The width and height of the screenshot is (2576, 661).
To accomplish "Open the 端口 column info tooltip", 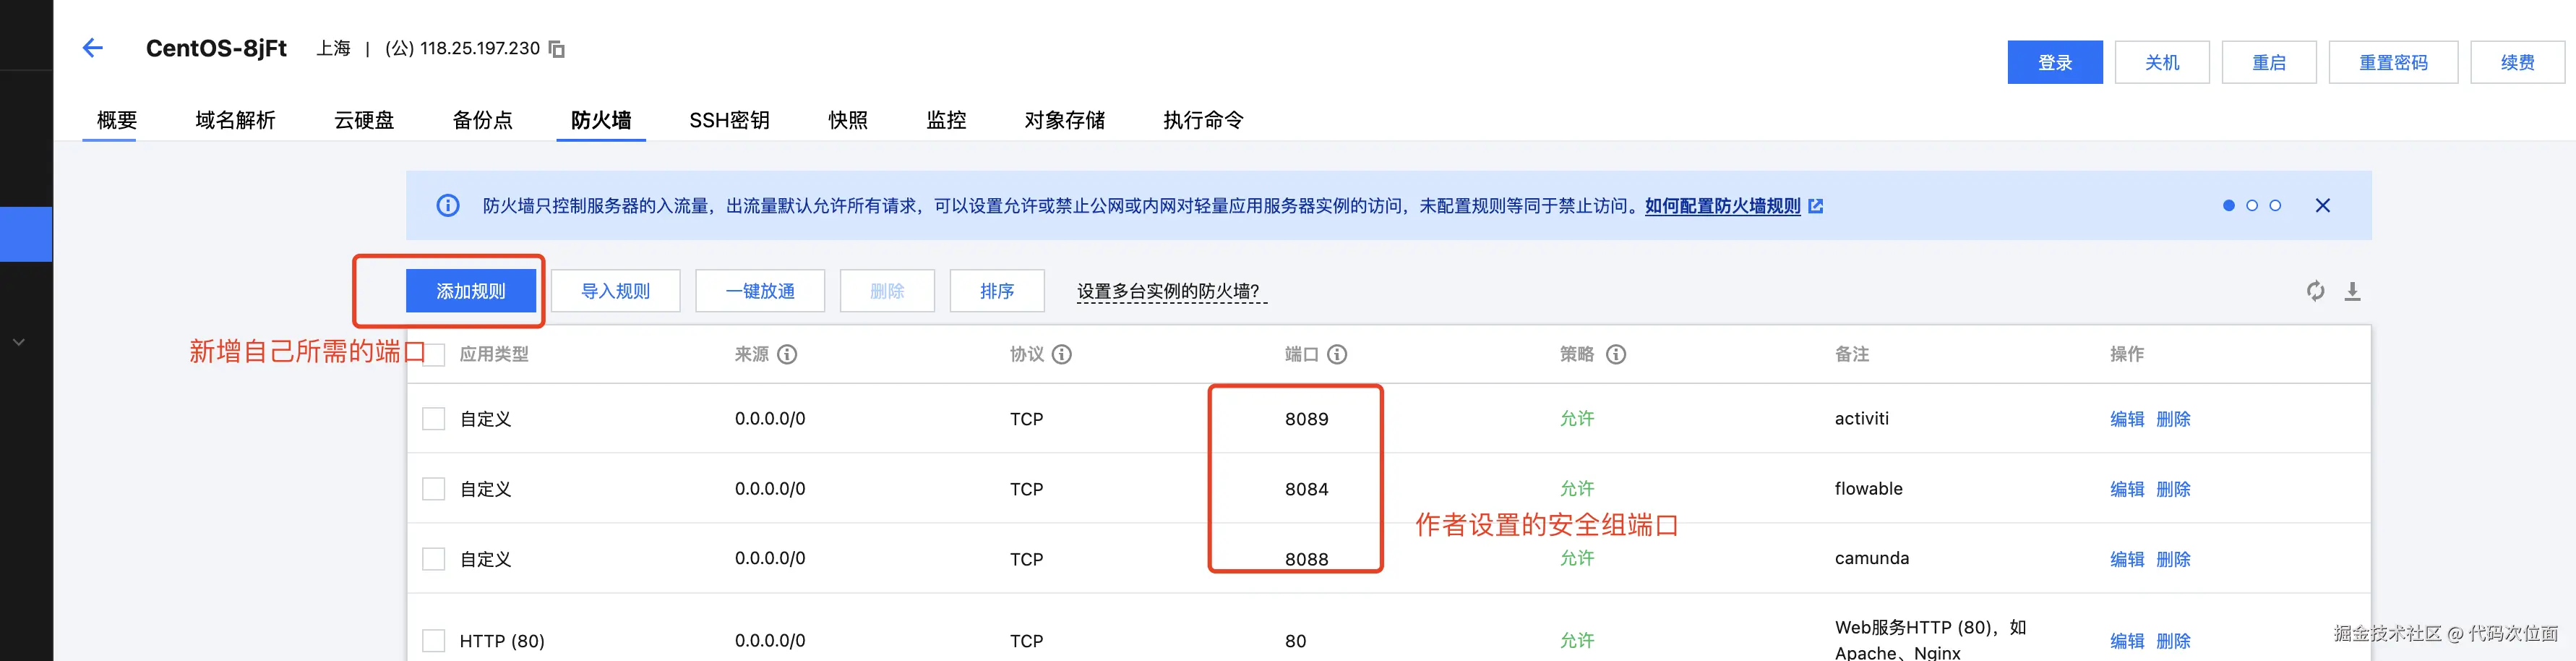I will (1338, 354).
